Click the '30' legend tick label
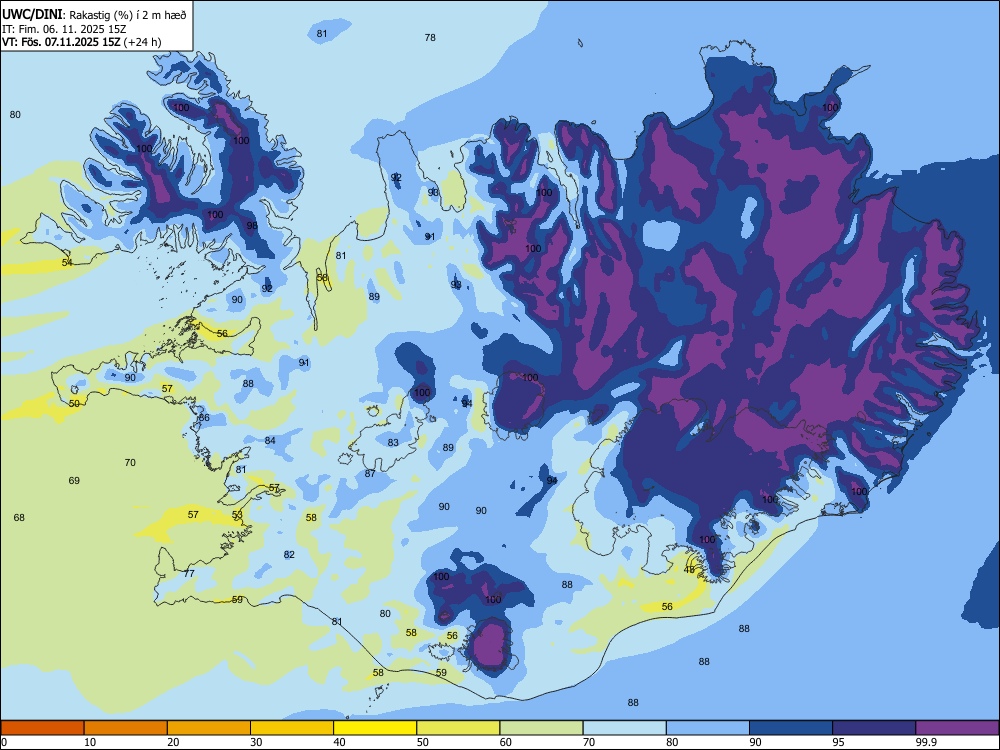 click(256, 742)
